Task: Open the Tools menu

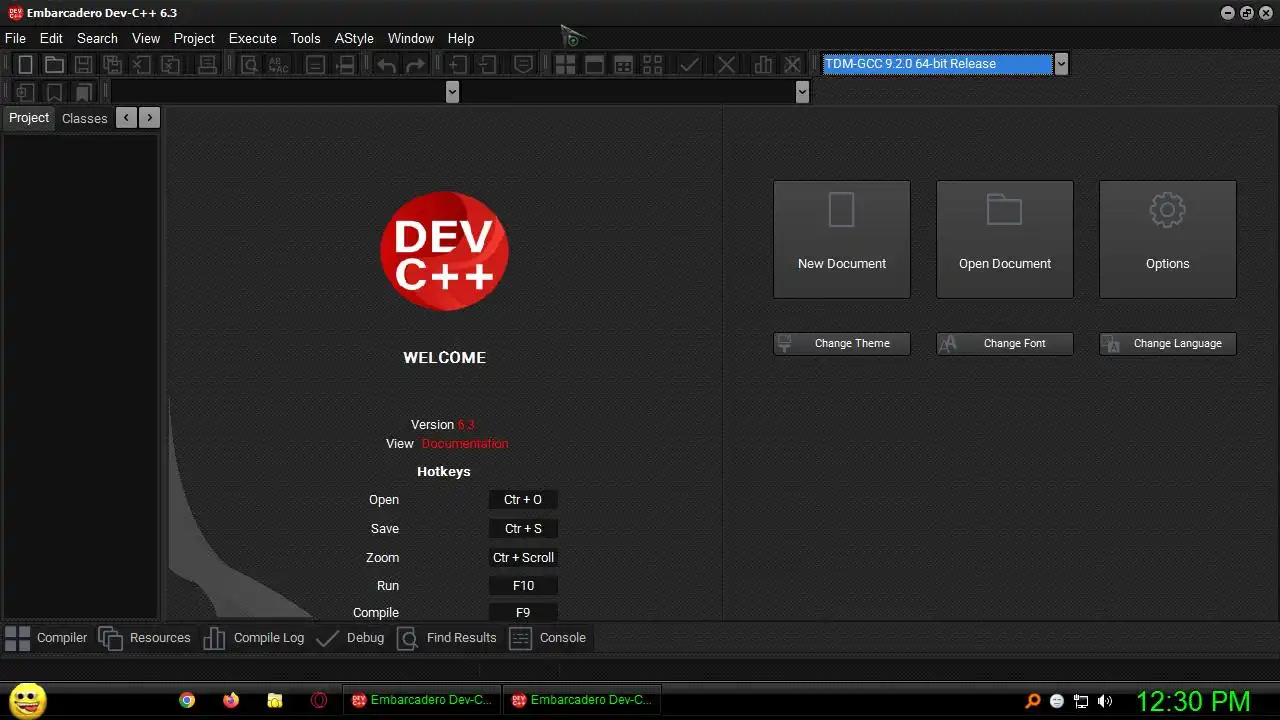Action: [305, 38]
